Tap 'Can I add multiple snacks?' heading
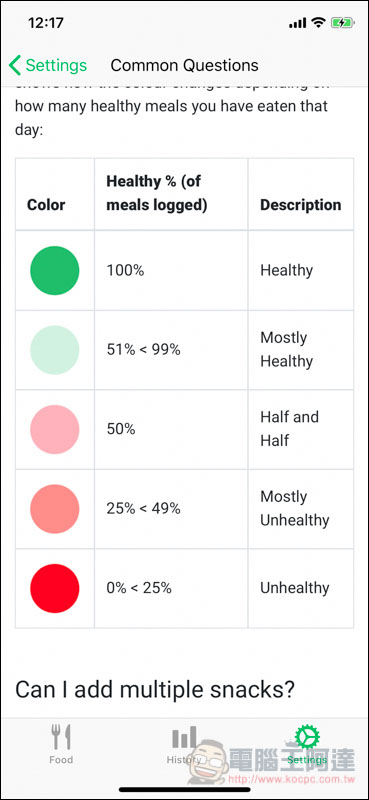The image size is (369, 800). (155, 689)
